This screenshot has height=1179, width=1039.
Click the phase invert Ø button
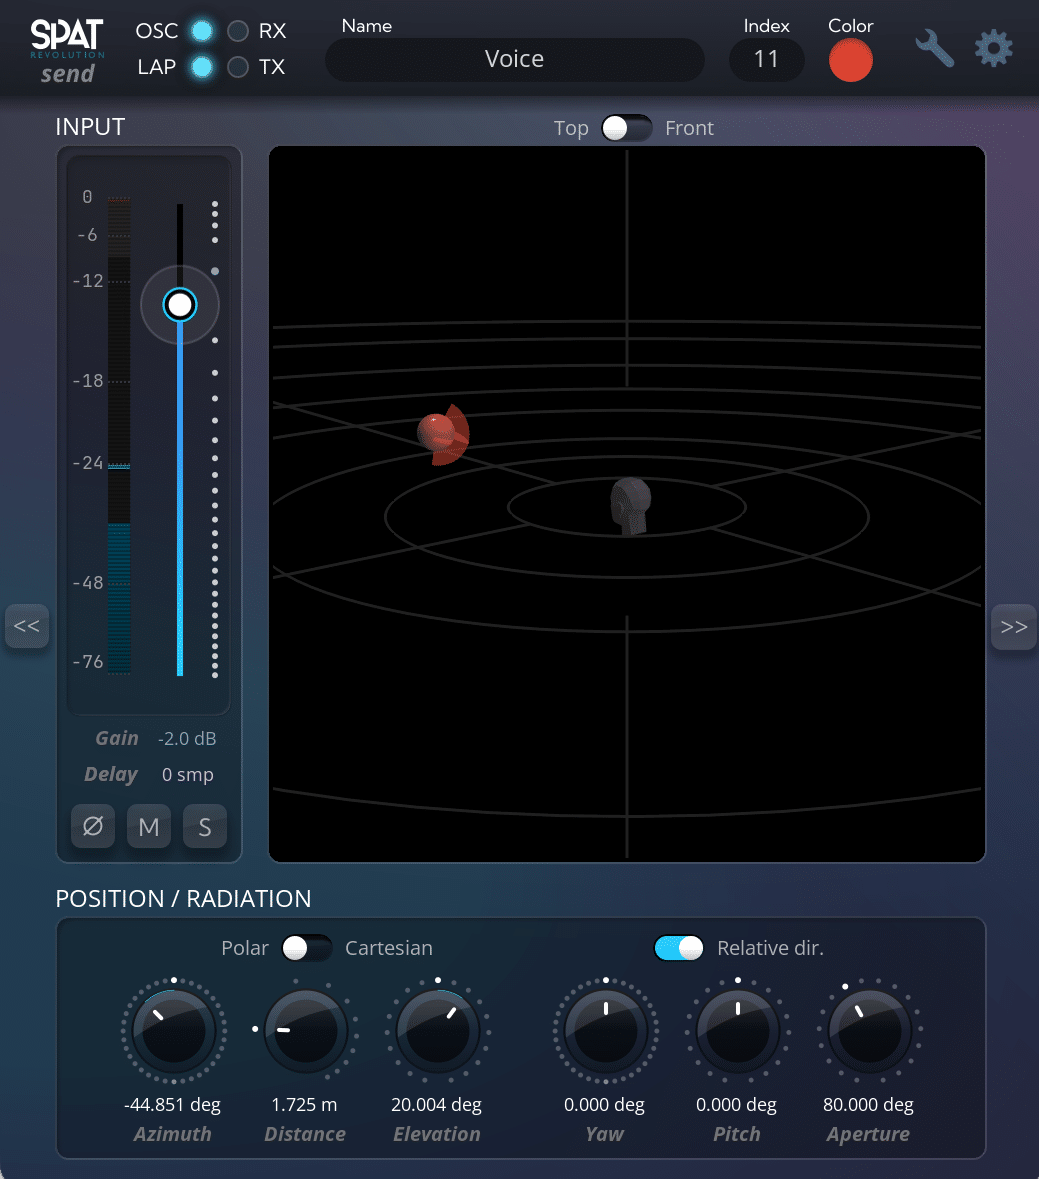[93, 827]
